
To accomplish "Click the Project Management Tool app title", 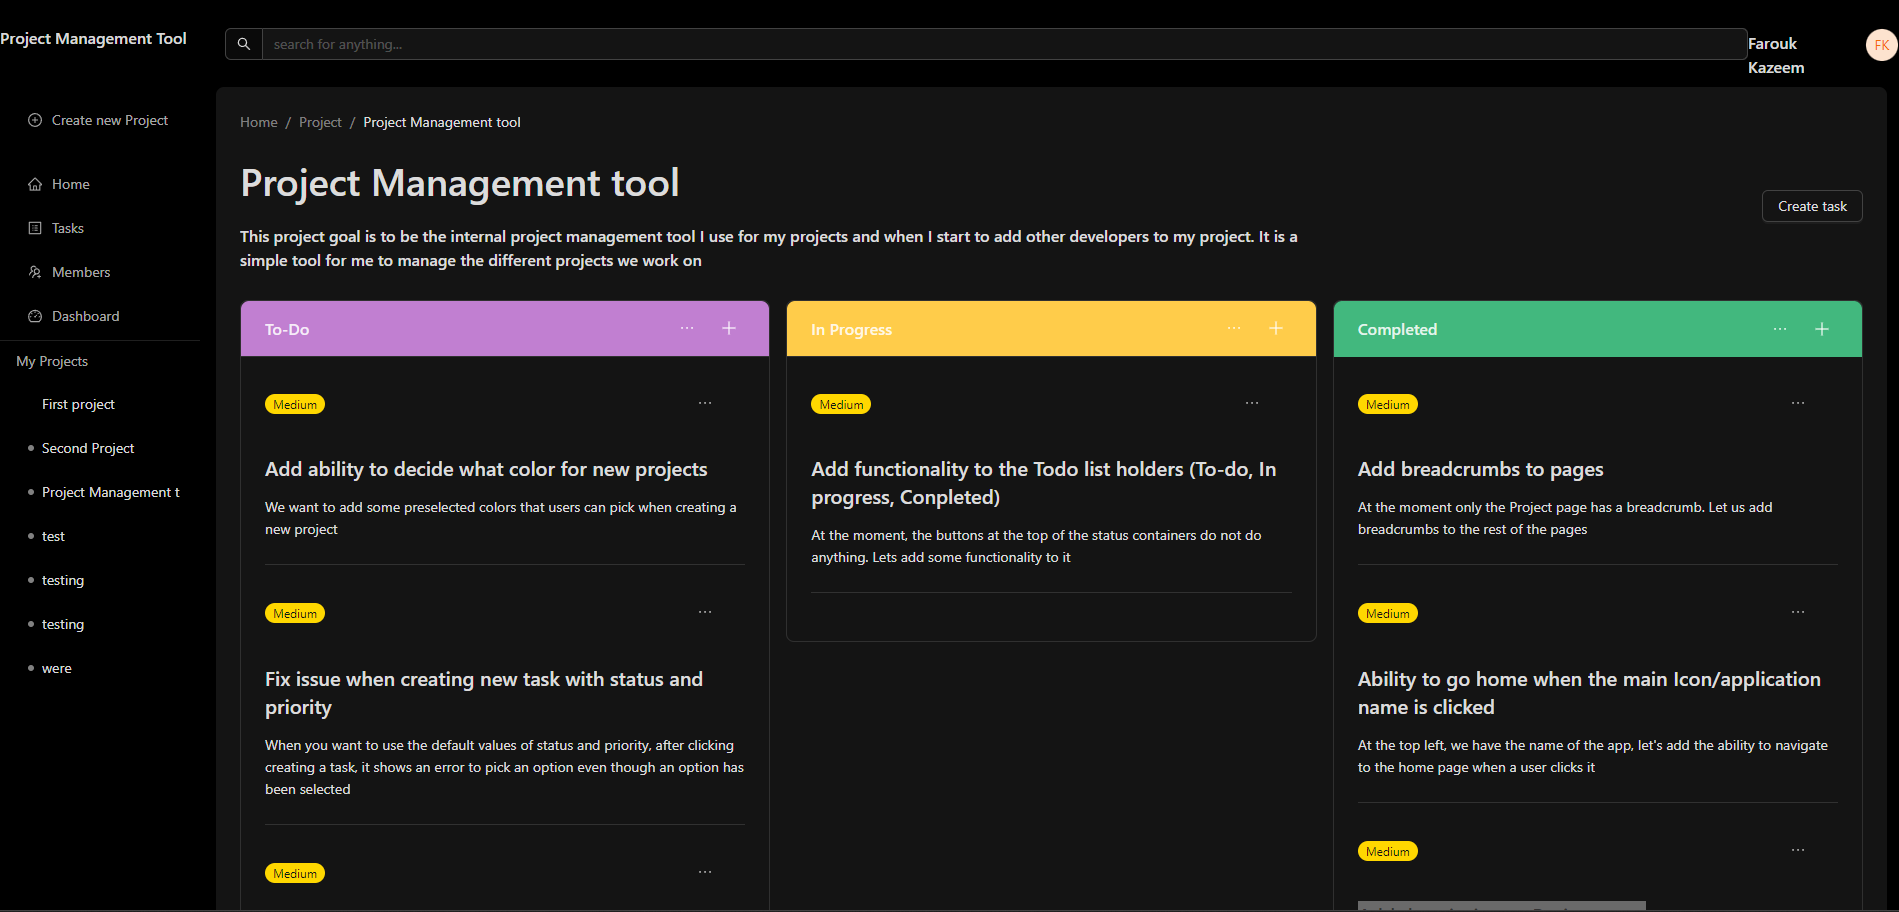I will click(x=93, y=38).
